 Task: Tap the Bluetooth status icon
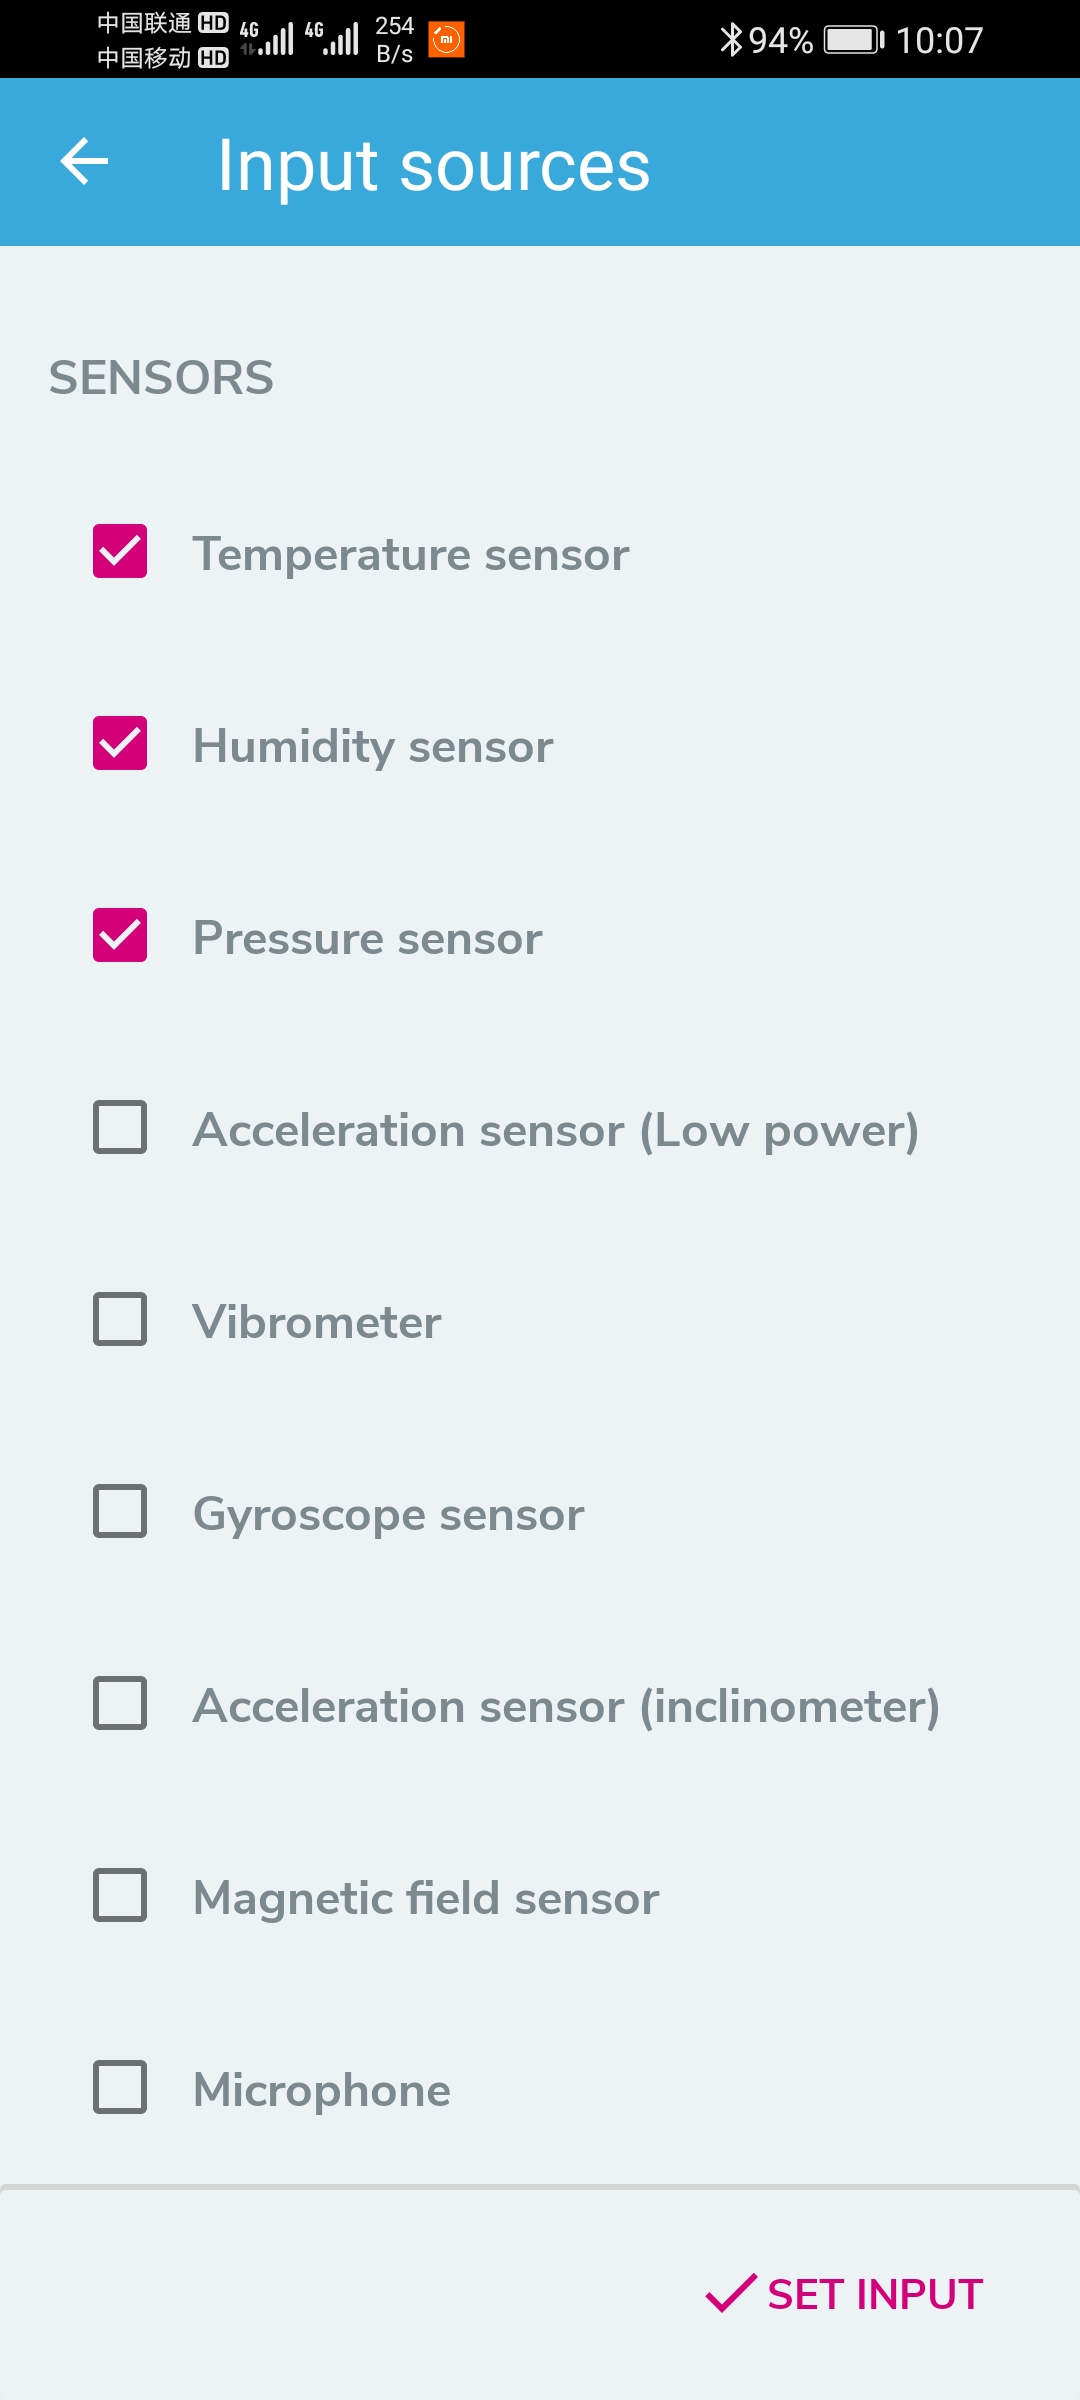tap(731, 40)
